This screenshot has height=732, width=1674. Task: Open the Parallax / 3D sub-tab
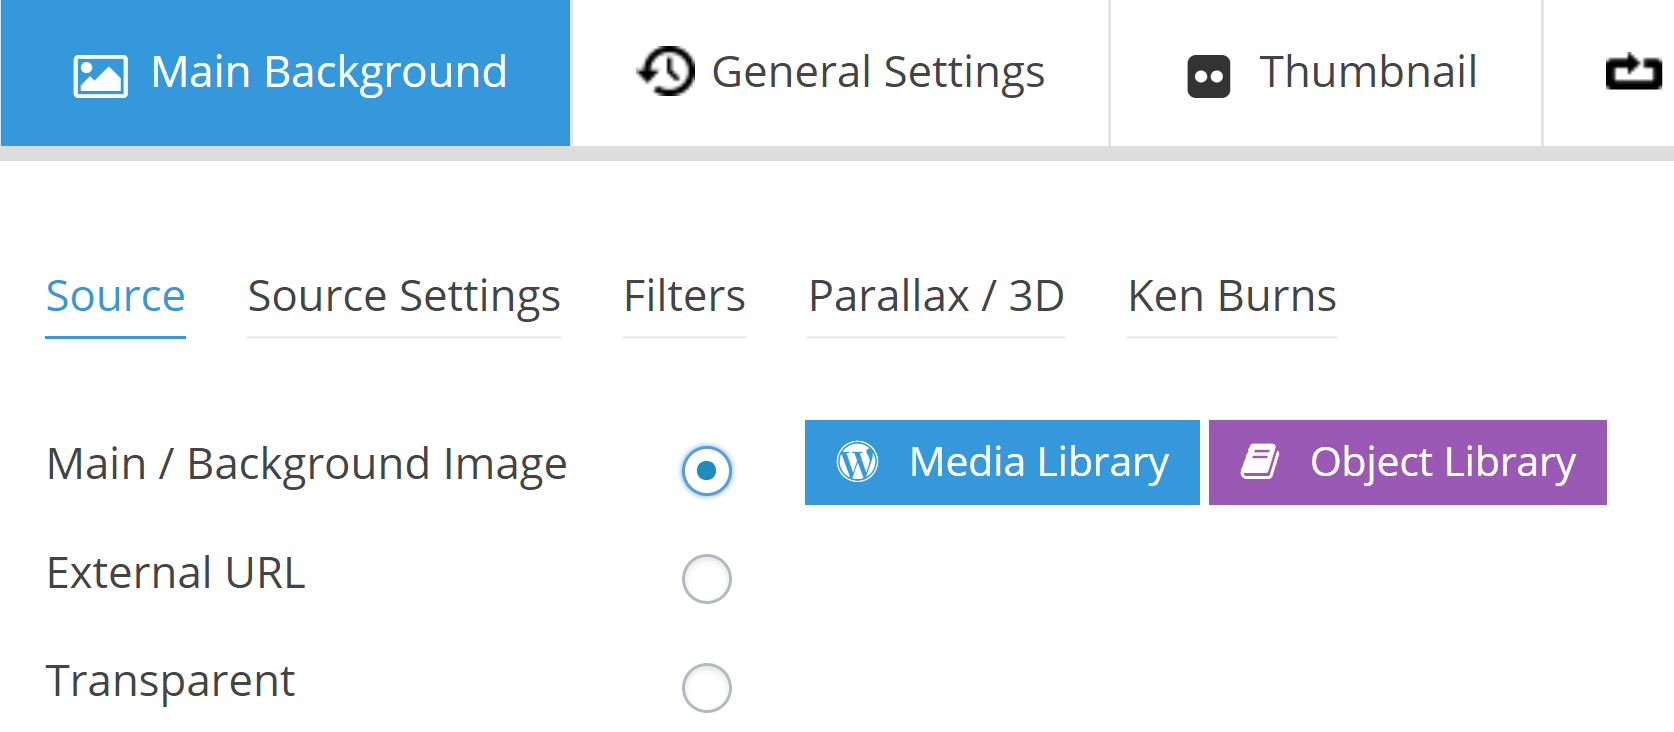(x=936, y=297)
